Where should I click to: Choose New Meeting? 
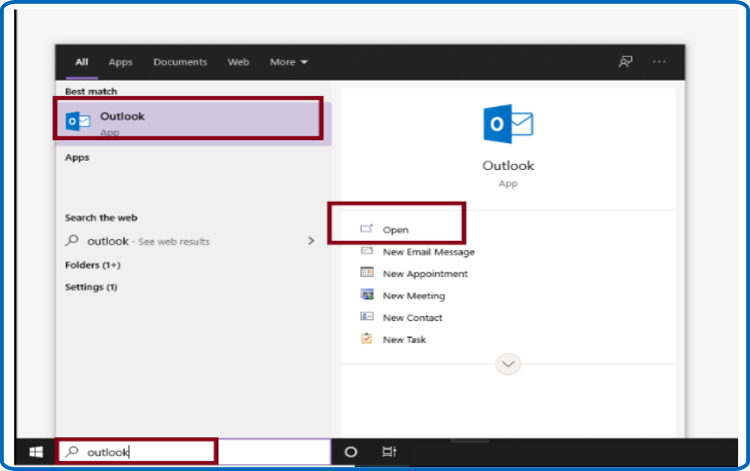pos(414,296)
